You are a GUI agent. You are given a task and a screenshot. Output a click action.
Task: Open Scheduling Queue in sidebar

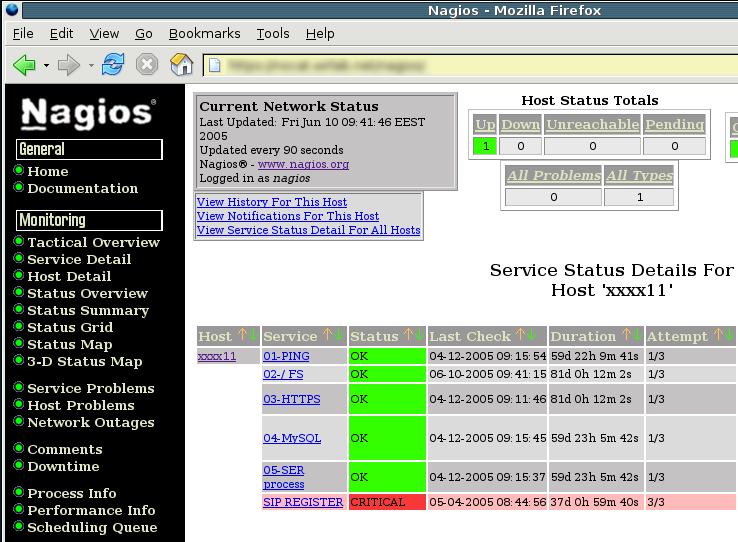(x=92, y=527)
